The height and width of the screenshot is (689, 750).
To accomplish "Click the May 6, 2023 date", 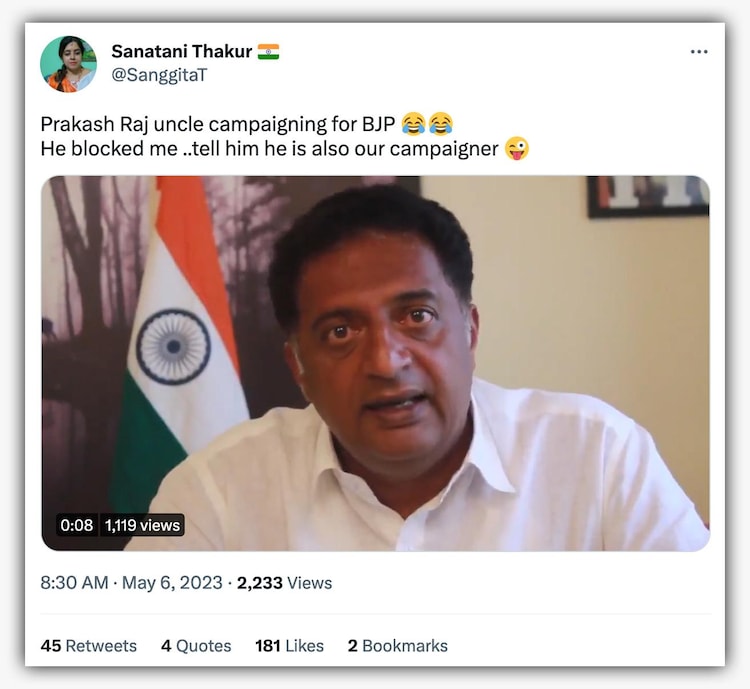I will 172,583.
